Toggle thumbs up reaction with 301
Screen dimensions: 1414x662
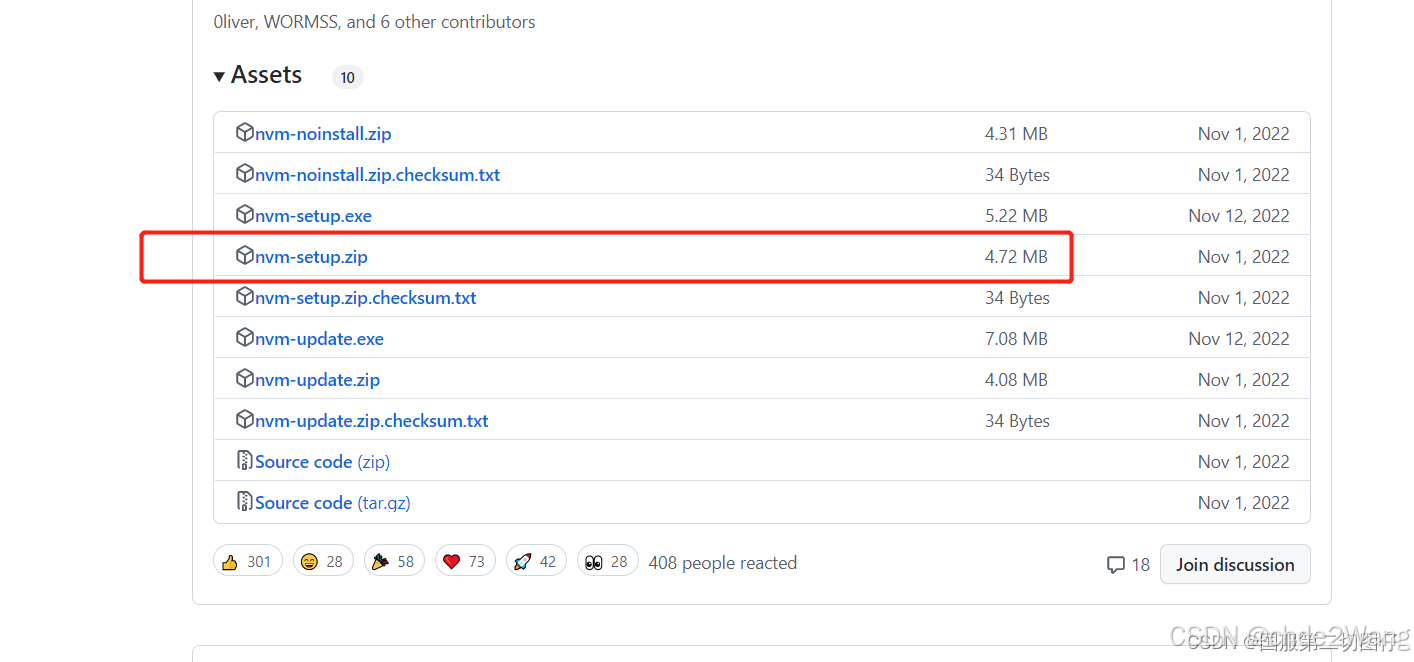248,561
